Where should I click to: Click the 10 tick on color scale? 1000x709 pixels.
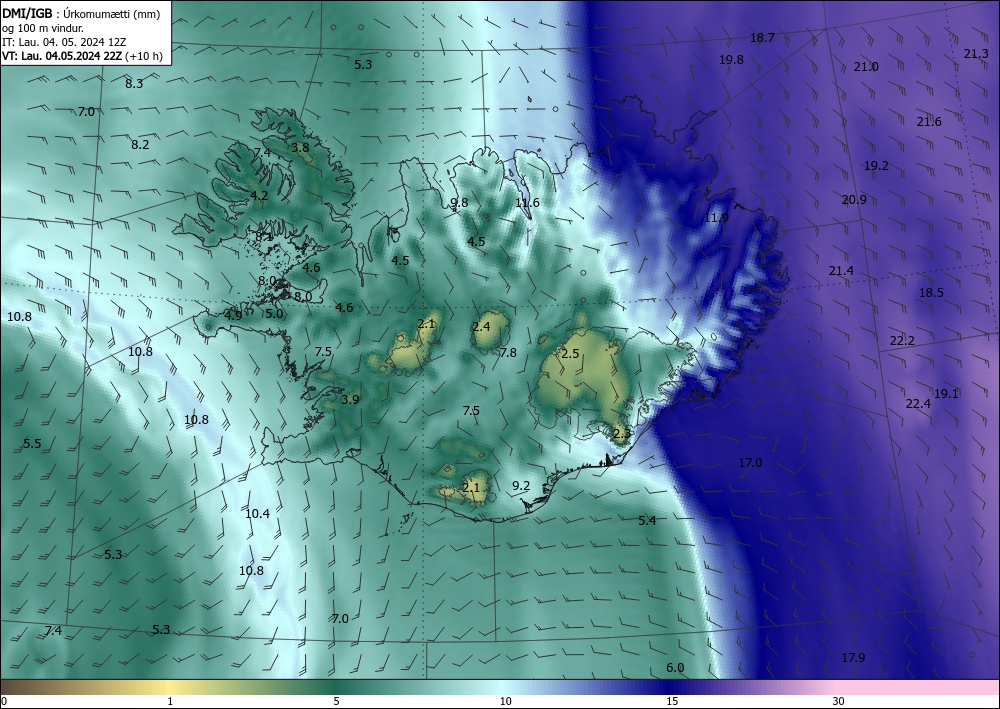505,701
